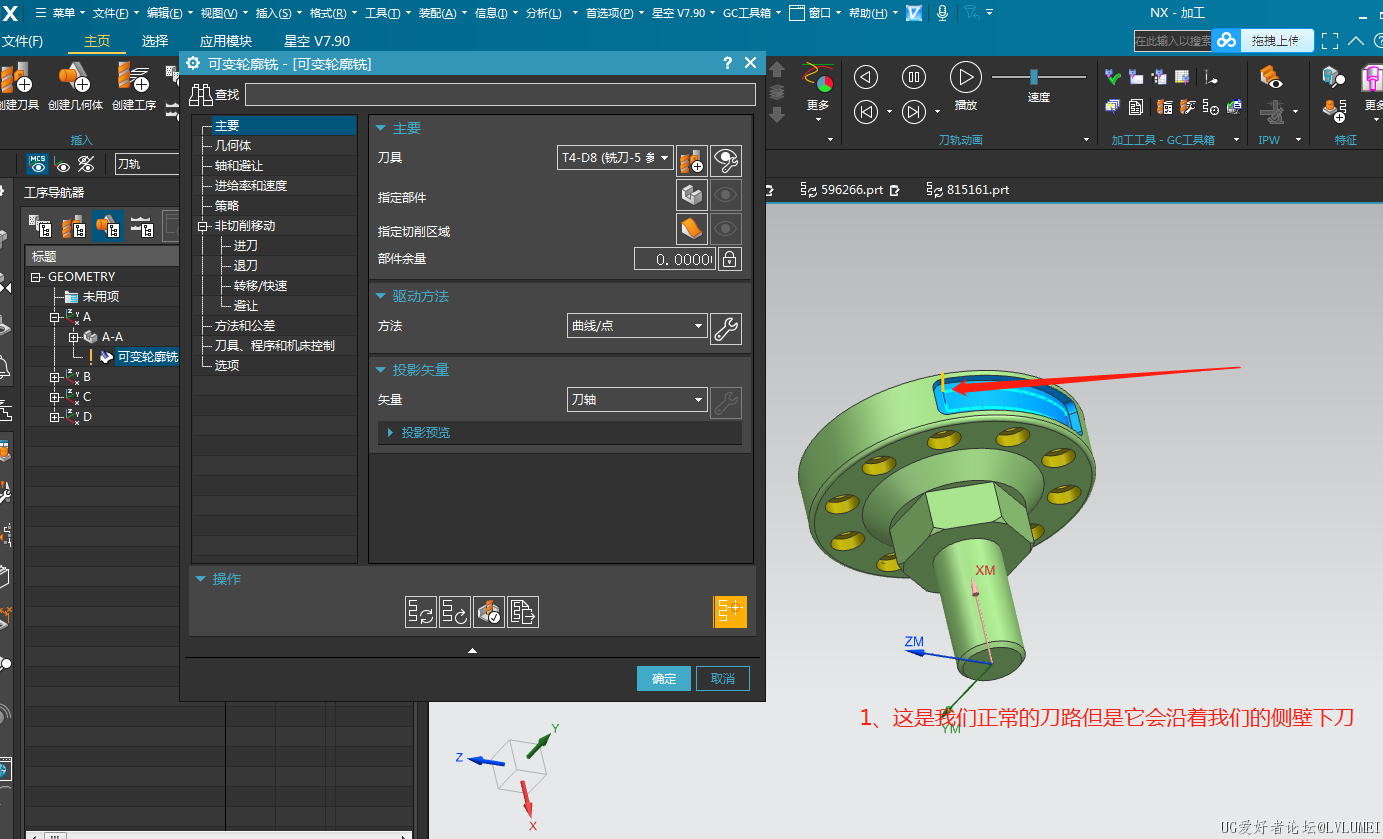Click the Specify Part (指定部件) icon
The width and height of the screenshot is (1383, 839).
(x=692, y=195)
